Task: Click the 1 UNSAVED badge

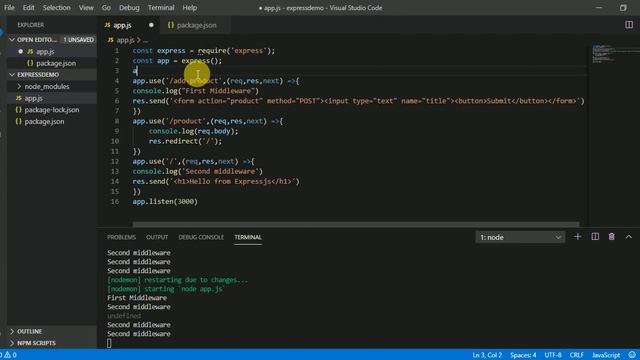Action: (x=78, y=40)
